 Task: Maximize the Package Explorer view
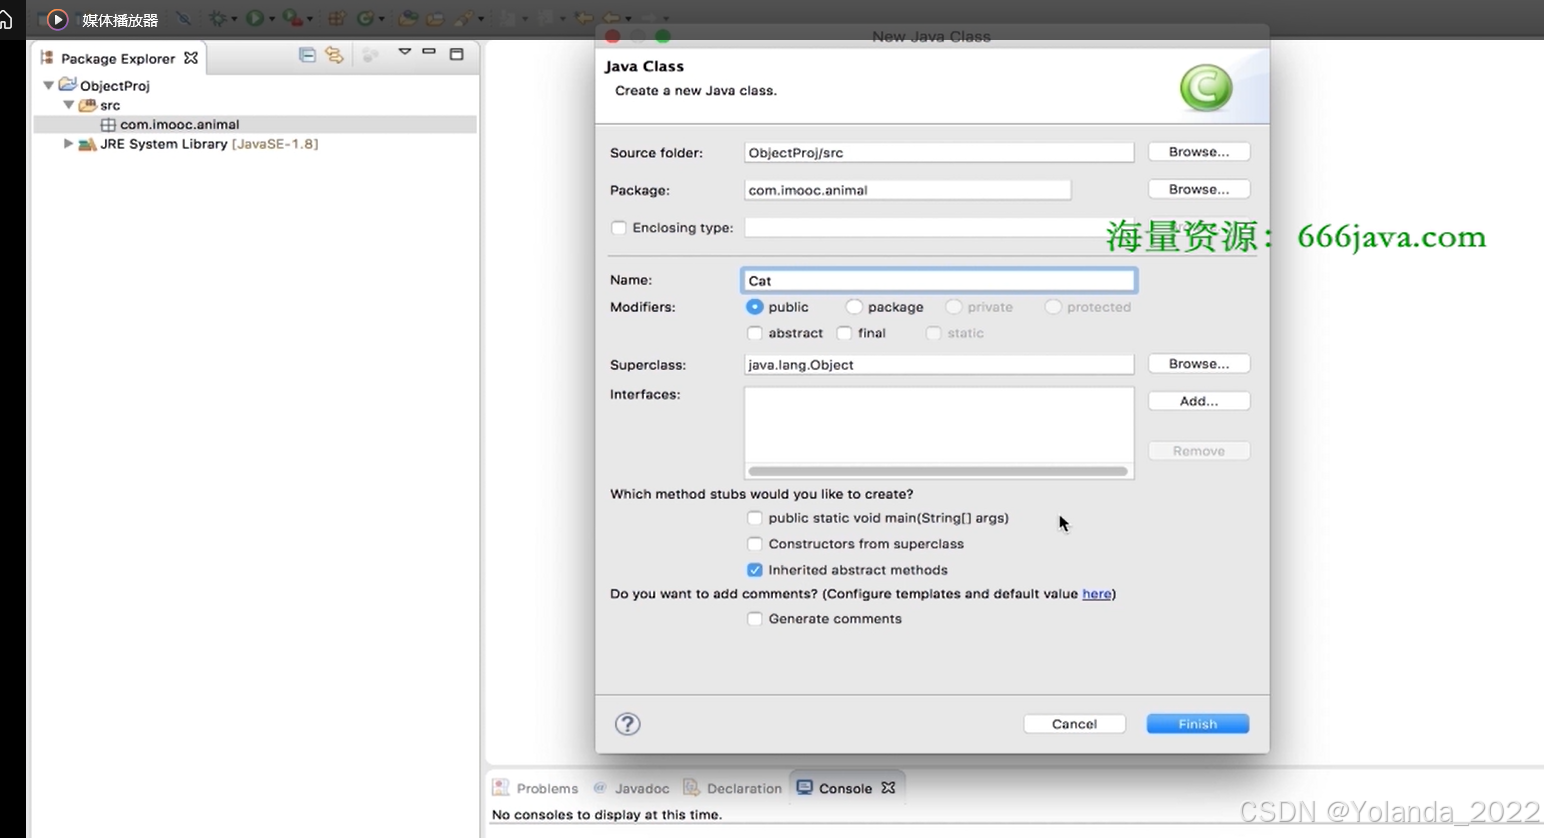pyautogui.click(x=456, y=54)
